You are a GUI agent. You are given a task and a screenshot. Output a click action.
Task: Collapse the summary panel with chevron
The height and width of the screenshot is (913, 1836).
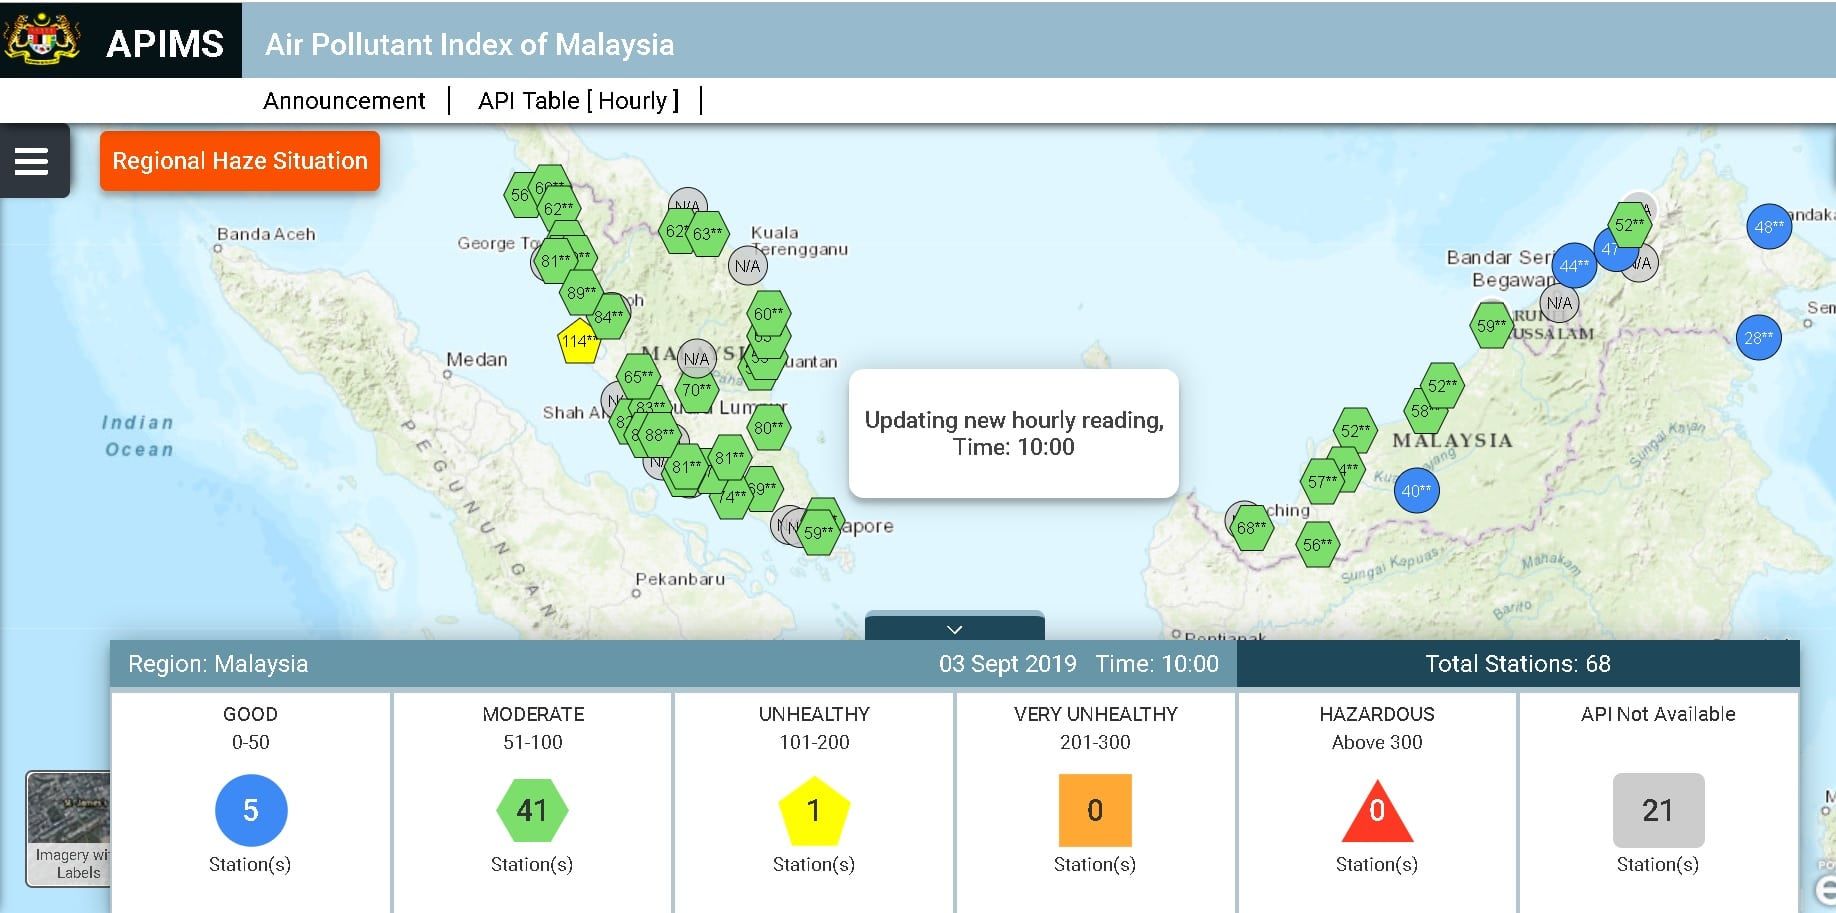pos(954,629)
